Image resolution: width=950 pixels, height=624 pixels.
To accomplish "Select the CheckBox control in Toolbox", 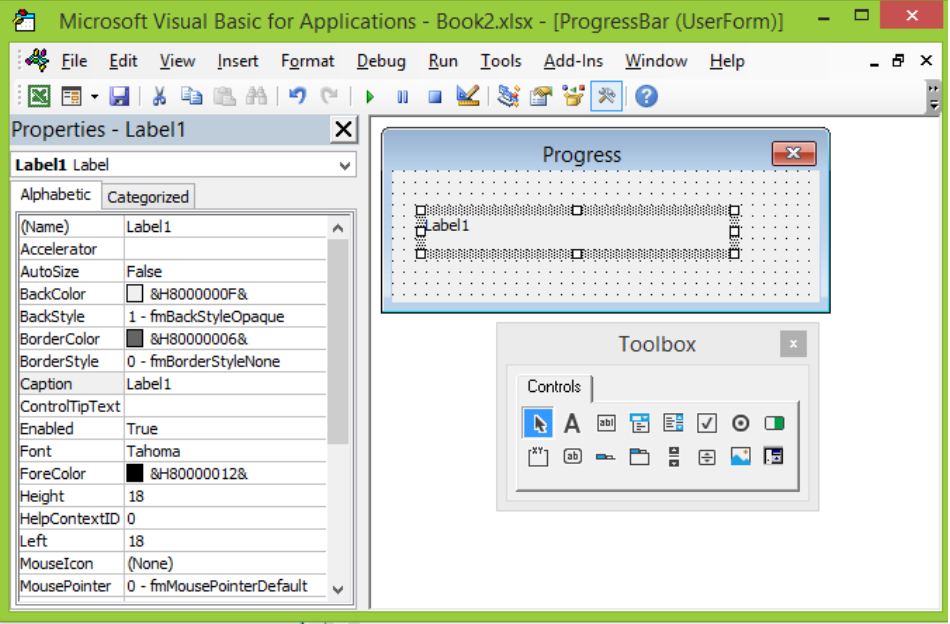I will click(706, 423).
